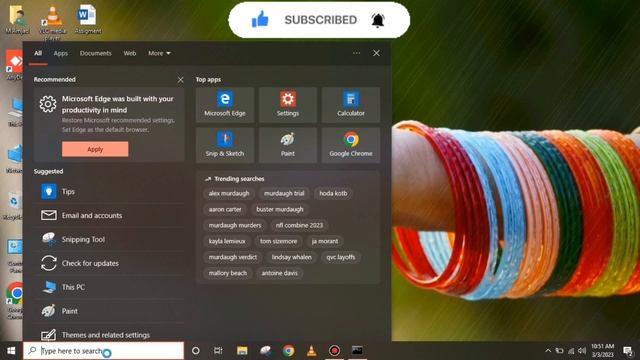Viewport: 640px width, 360px height.
Task: Switch to the All search tab
Action: coord(38,53)
